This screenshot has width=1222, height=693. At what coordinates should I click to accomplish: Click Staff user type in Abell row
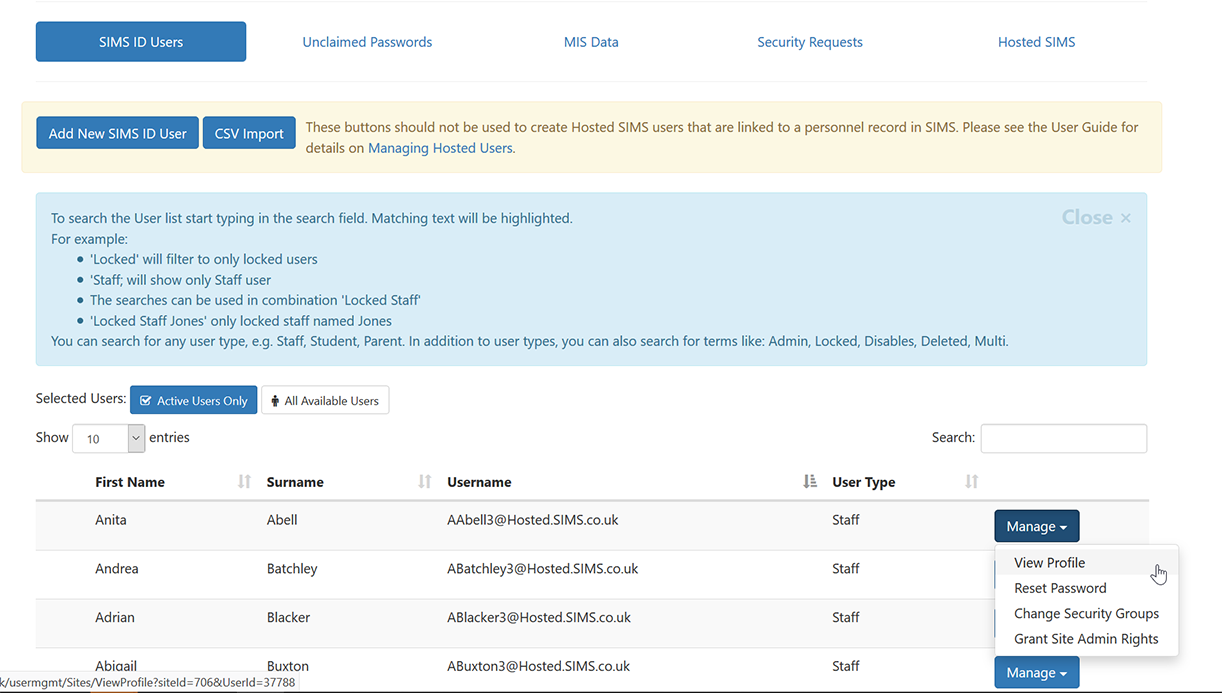(x=846, y=520)
